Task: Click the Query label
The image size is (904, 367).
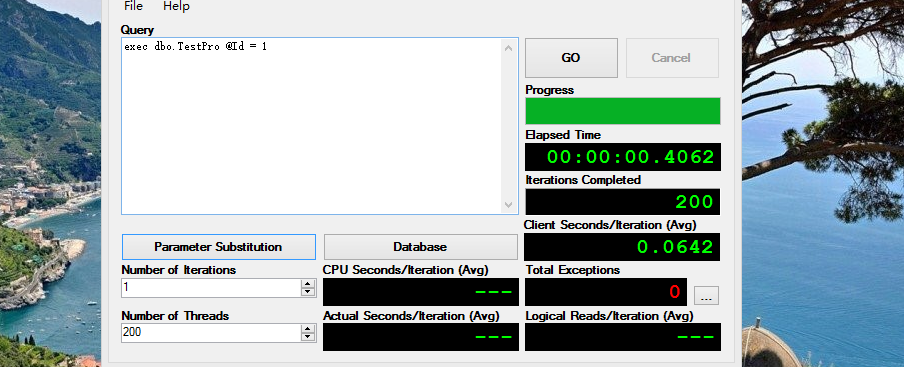Action: (x=137, y=29)
